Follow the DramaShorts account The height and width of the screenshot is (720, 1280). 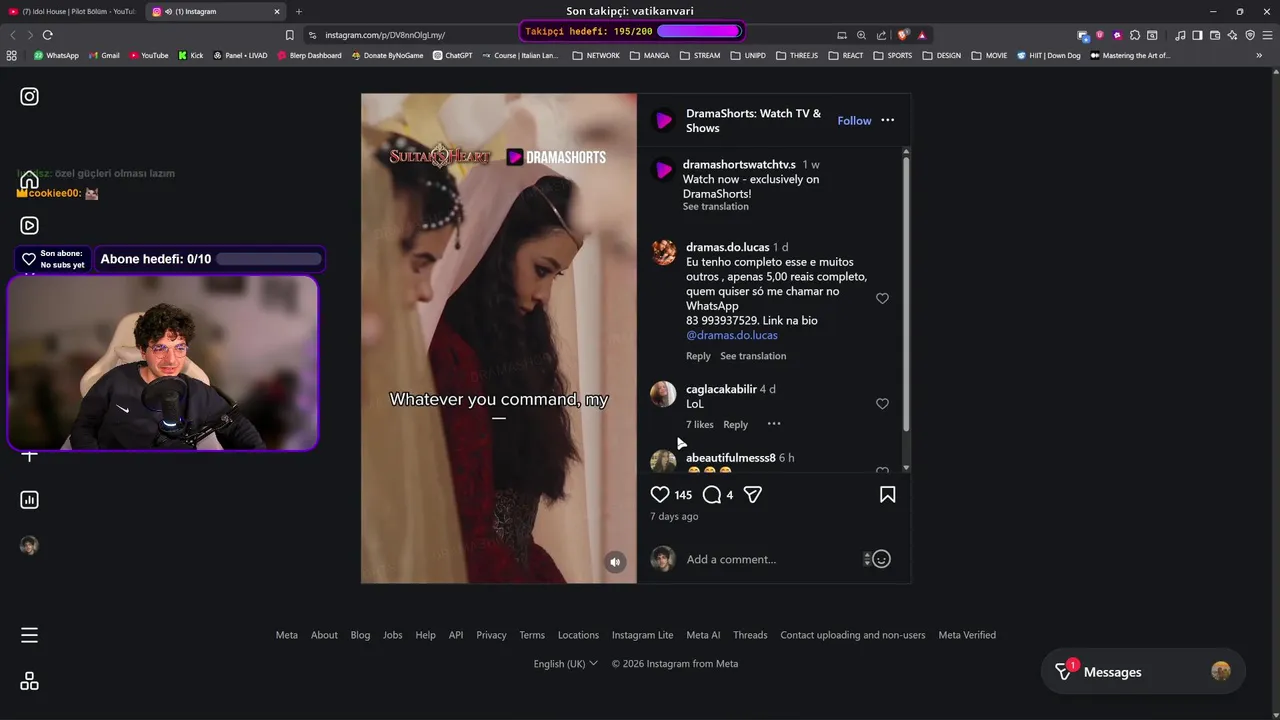854,121
